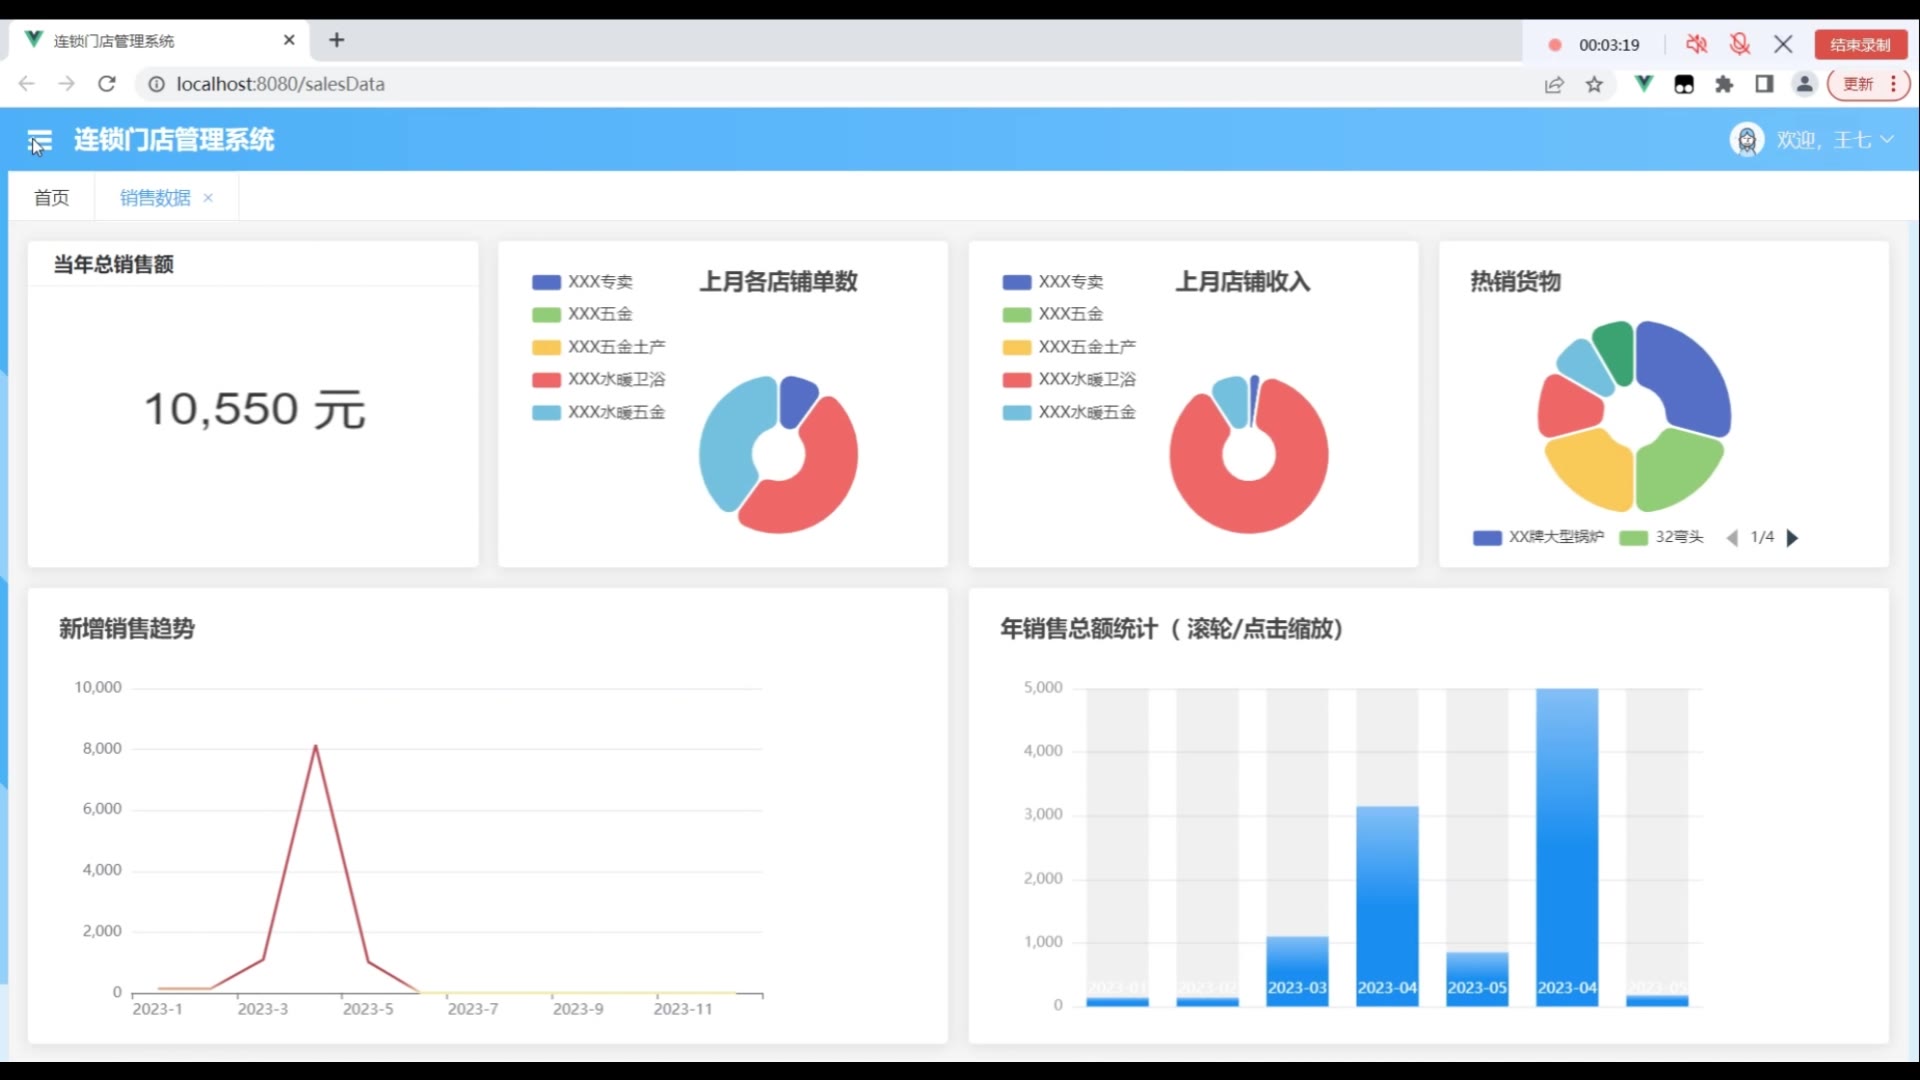Mute recording speaker icon
1920x1080 pixels.
[x=1696, y=44]
